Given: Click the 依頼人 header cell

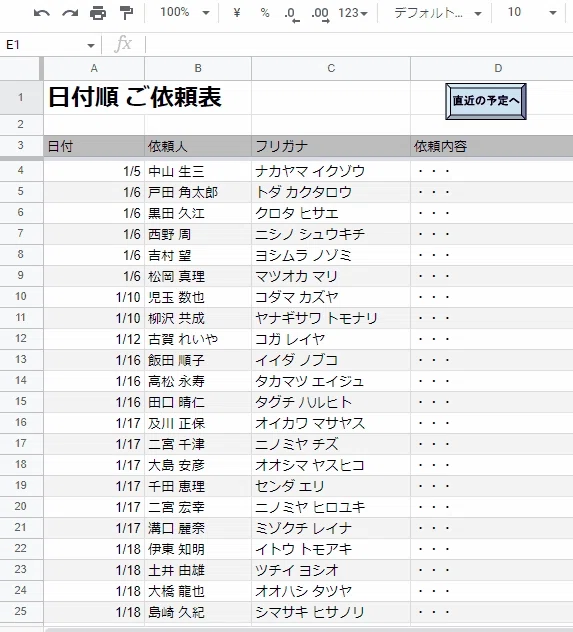Looking at the screenshot, I should coord(198,146).
